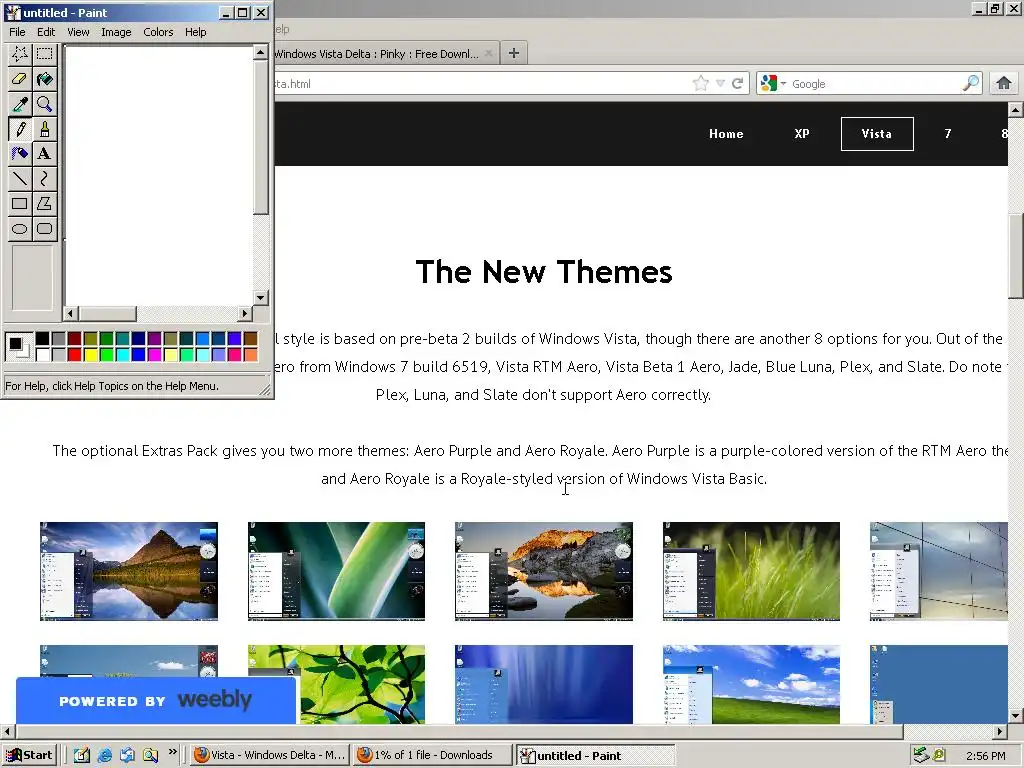Pick magenta in the Paint palette
Image resolution: width=1024 pixels, height=768 pixels.
coord(154,355)
